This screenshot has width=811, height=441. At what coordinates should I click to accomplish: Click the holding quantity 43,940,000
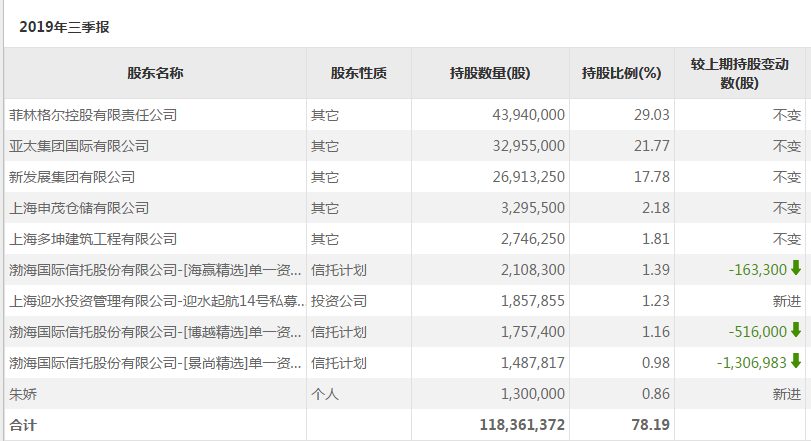[x=529, y=115]
